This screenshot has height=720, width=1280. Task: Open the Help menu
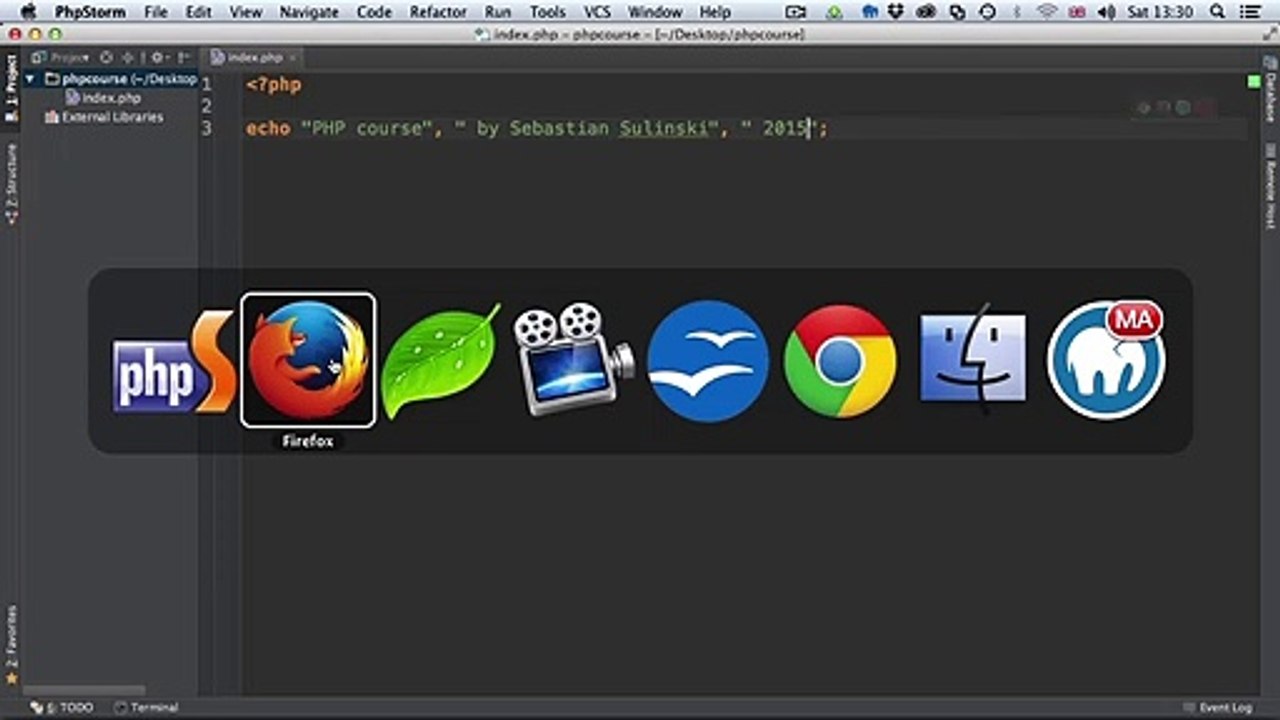pyautogui.click(x=715, y=12)
